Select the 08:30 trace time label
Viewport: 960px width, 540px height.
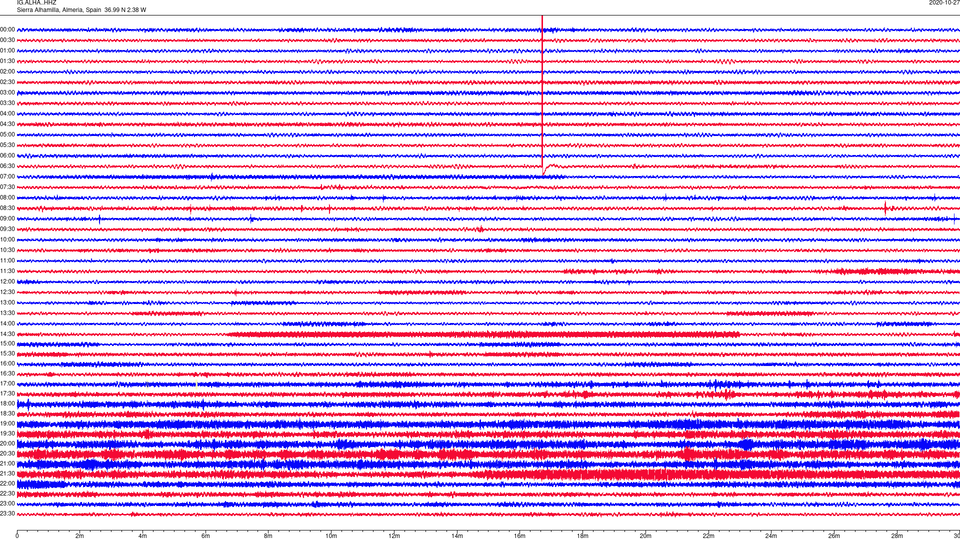point(7,208)
